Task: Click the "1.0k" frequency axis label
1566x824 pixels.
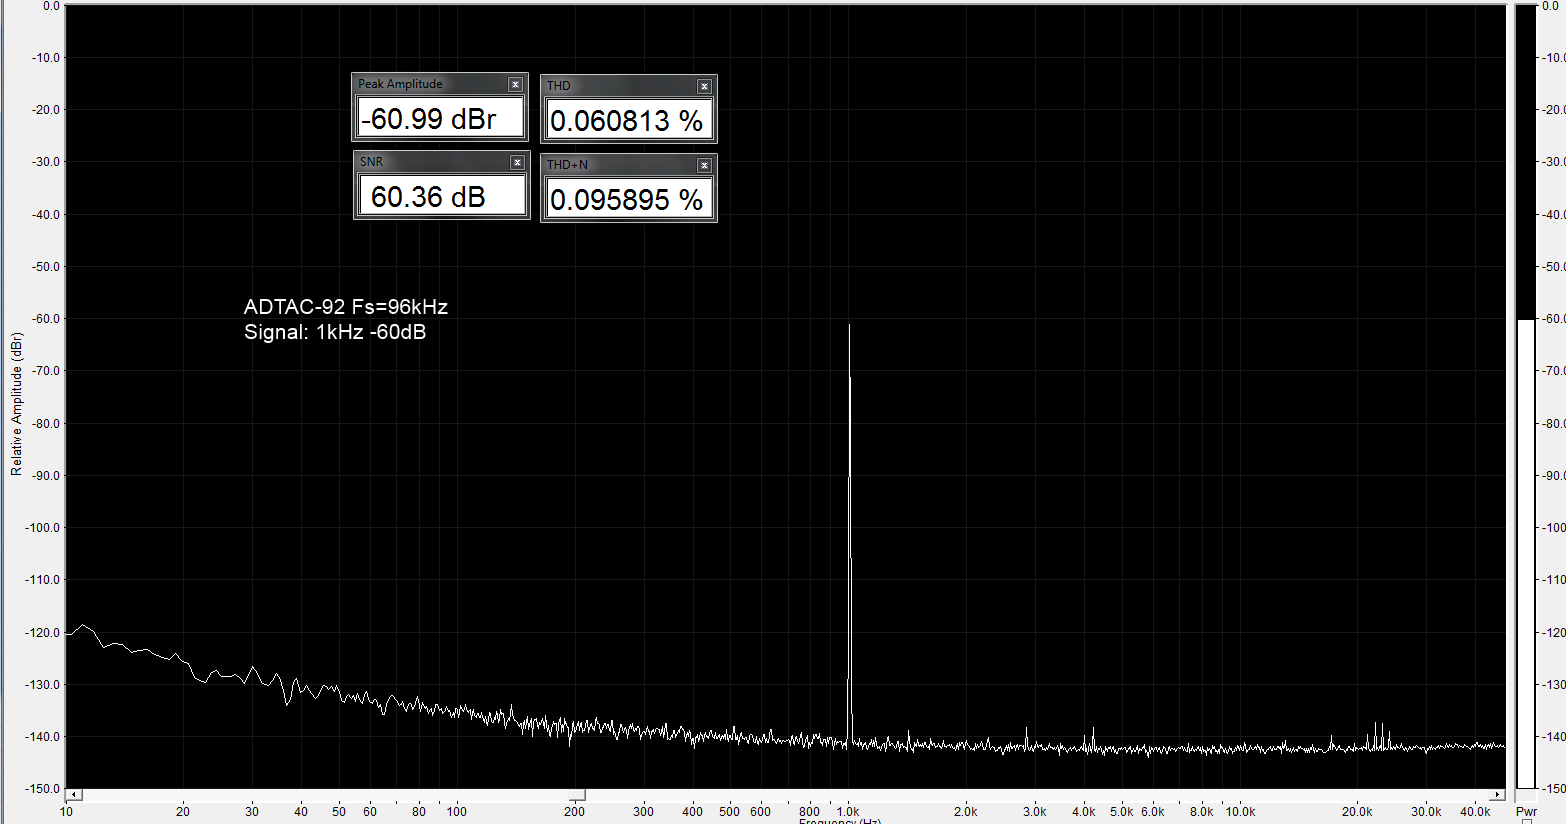Action: [848, 811]
